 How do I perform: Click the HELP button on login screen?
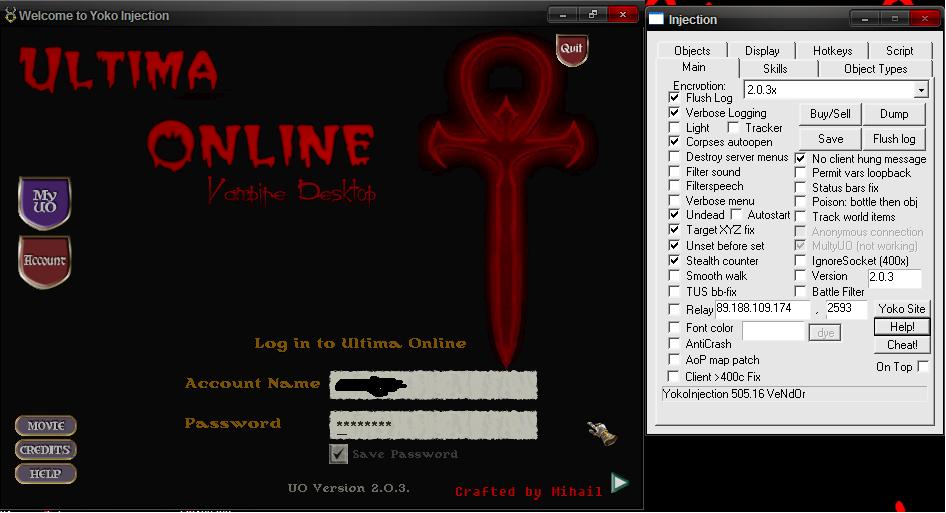coord(45,474)
